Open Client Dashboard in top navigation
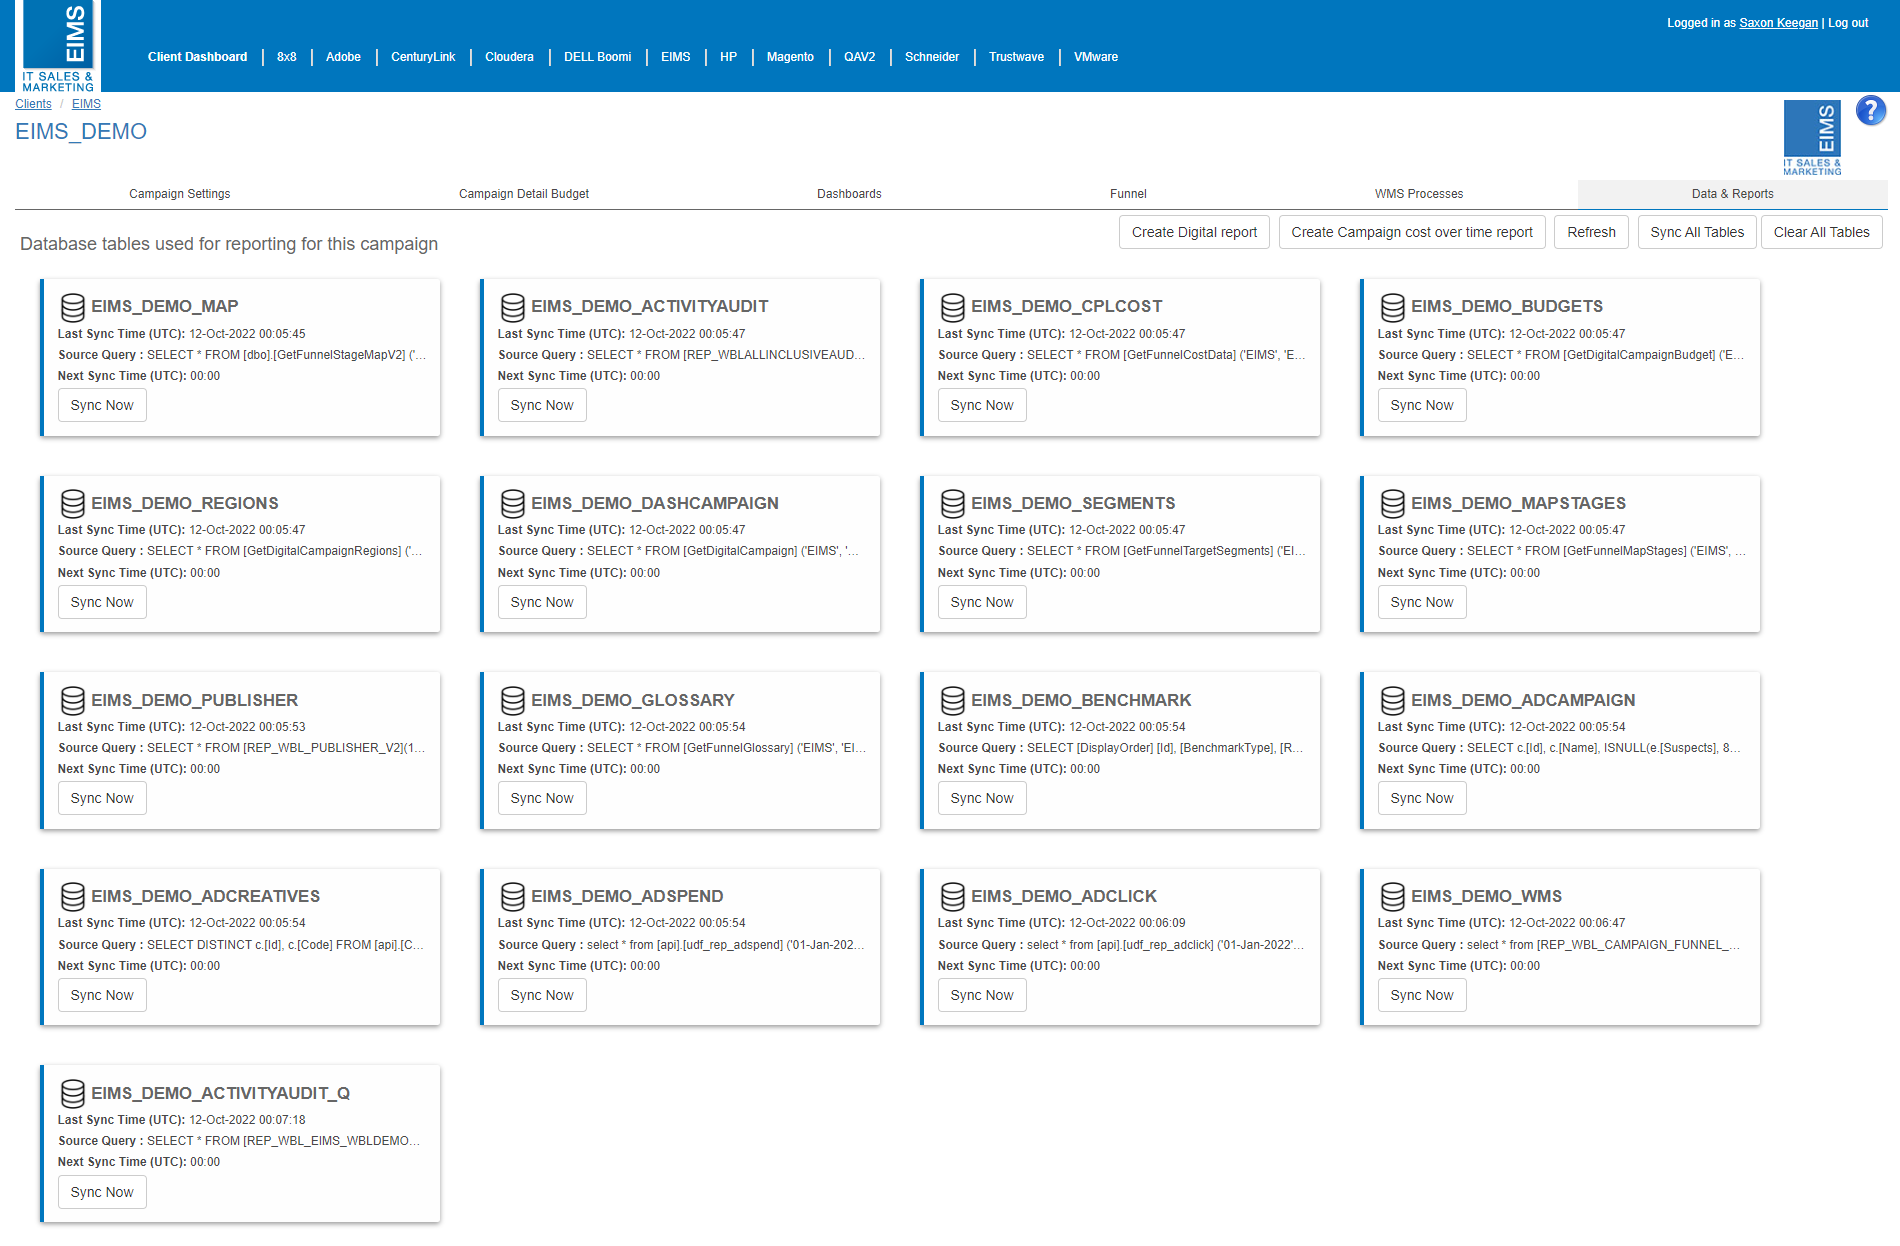The width and height of the screenshot is (1900, 1246). 197,57
